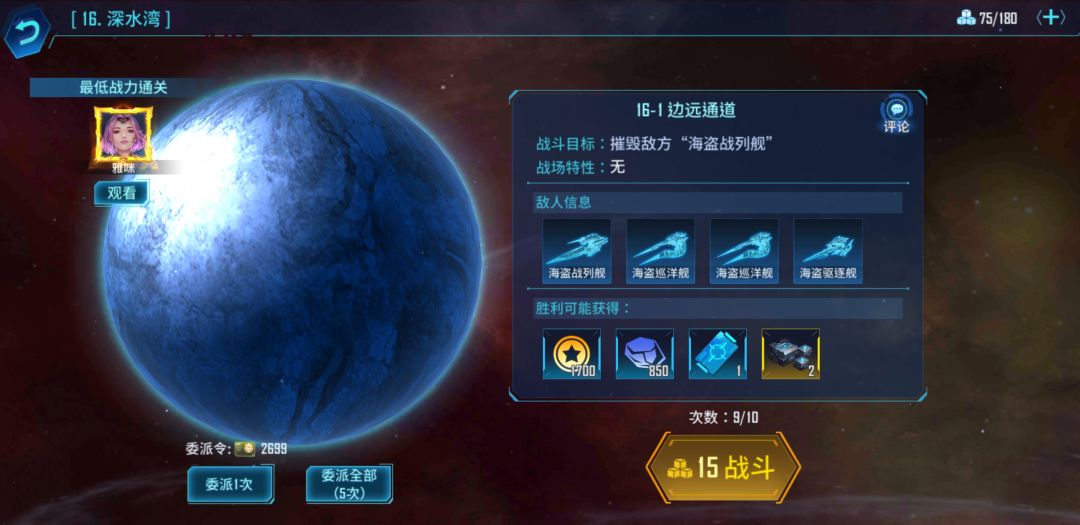
Task: Go back using the hexagon return arrow
Action: coord(26,32)
